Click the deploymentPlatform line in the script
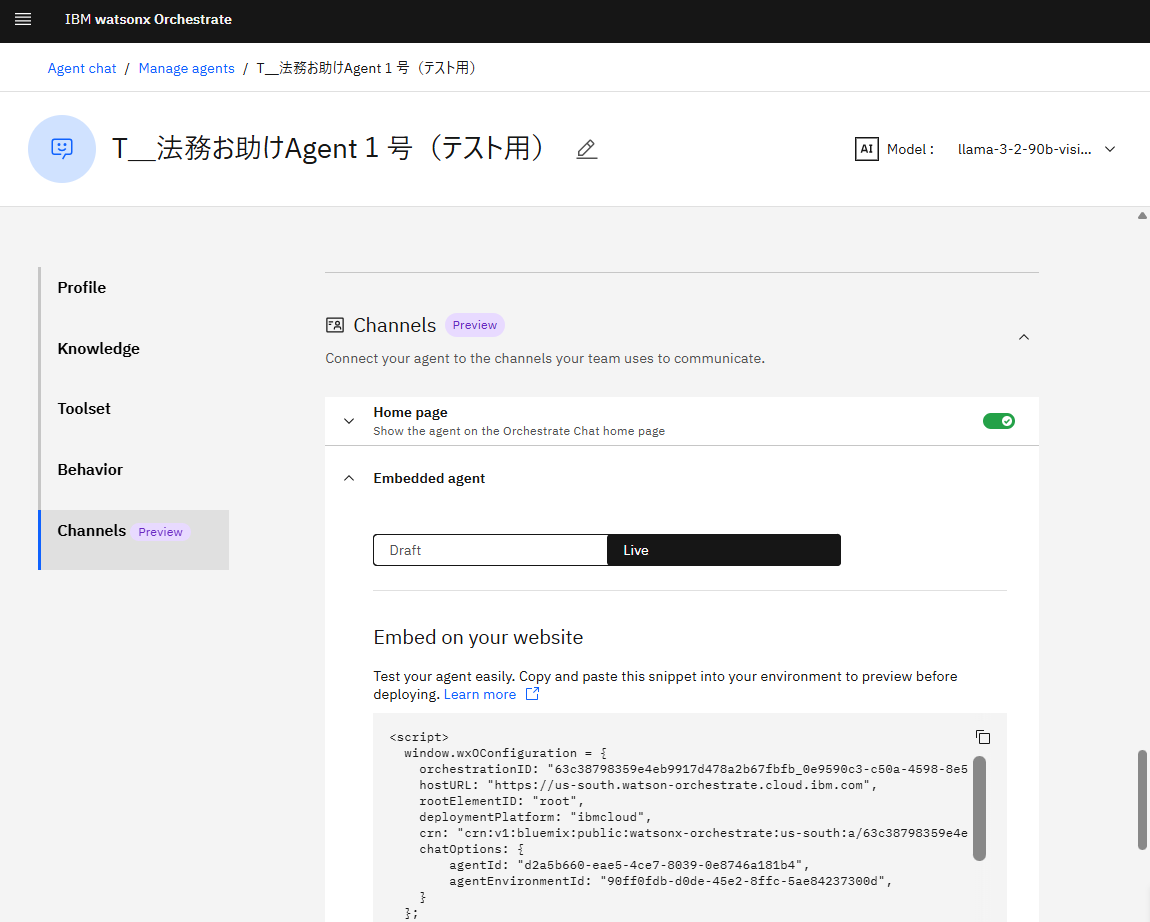 (x=535, y=817)
